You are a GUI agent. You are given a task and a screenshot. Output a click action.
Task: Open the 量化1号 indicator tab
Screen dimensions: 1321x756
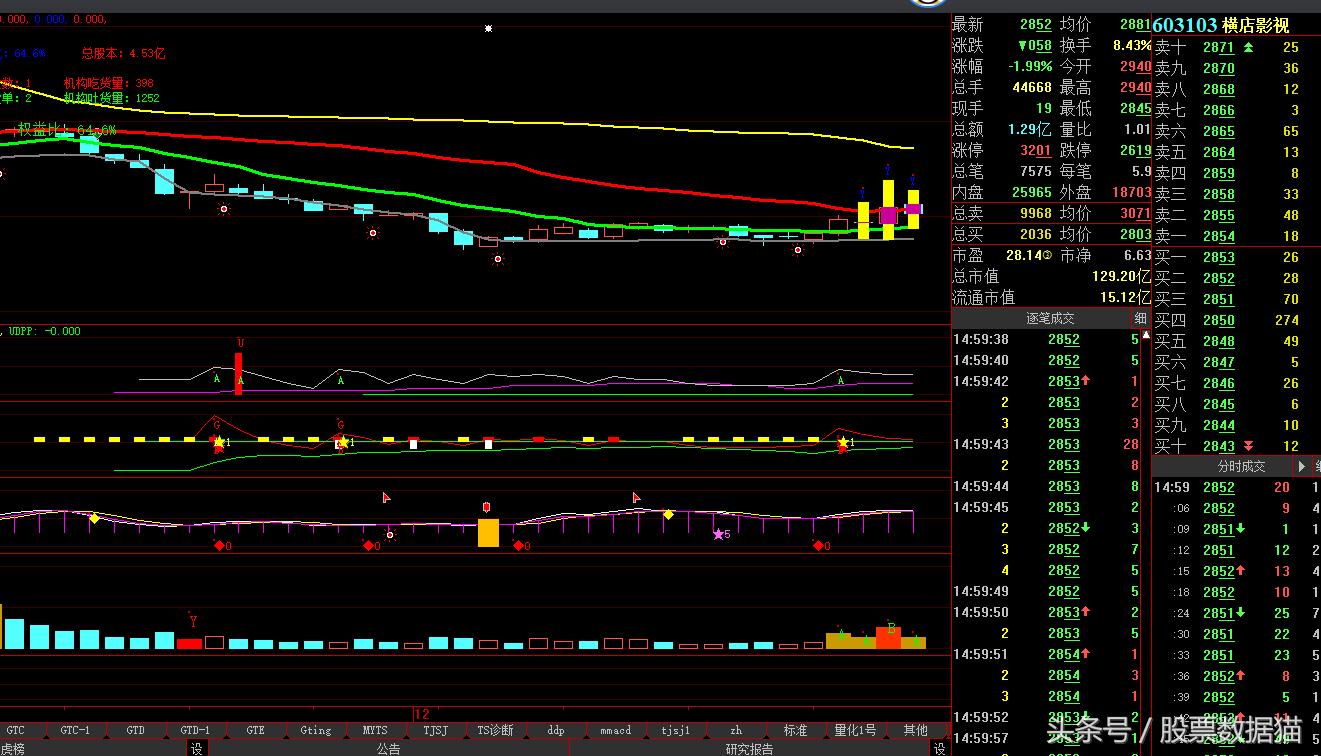click(x=855, y=730)
